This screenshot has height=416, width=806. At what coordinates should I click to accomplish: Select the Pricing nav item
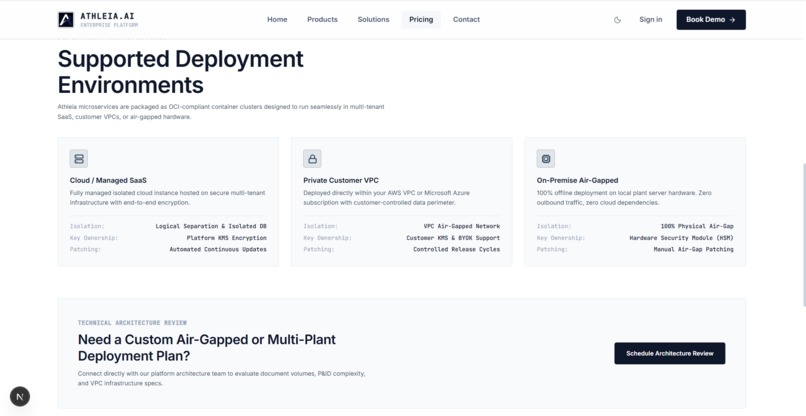pos(421,20)
